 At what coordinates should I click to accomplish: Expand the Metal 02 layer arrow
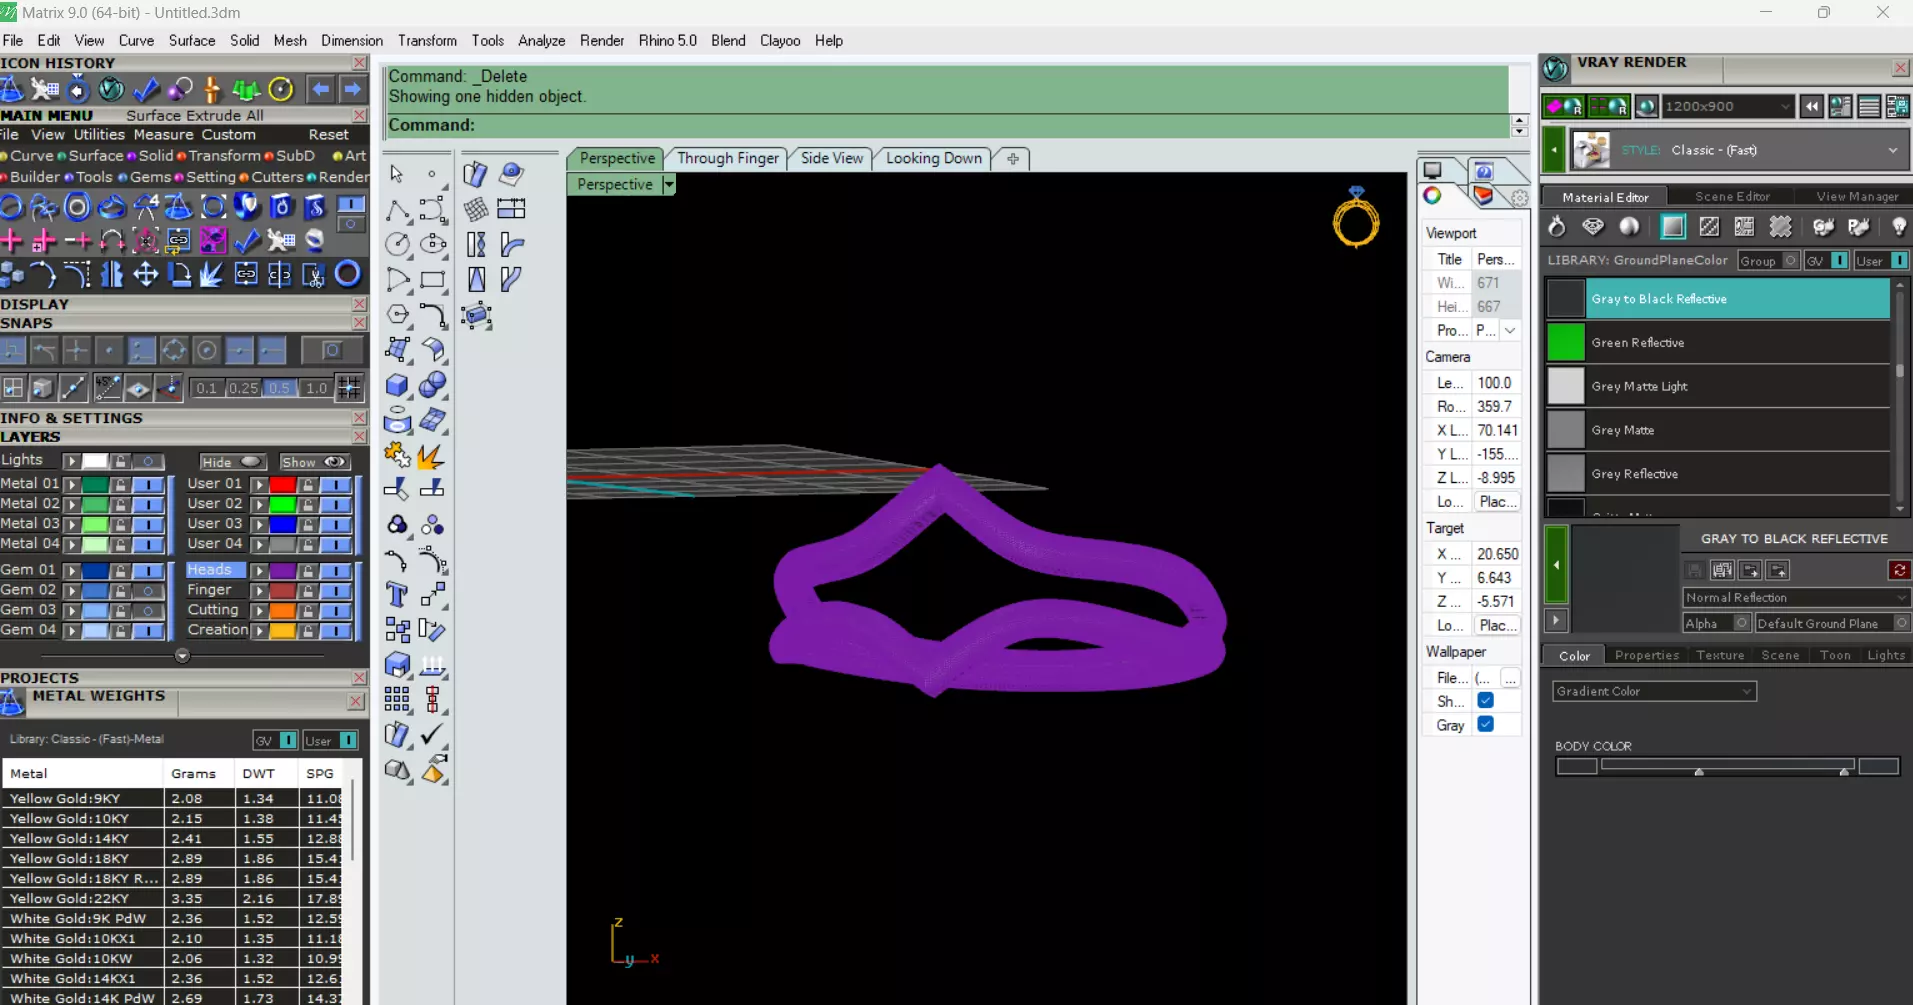pos(72,504)
